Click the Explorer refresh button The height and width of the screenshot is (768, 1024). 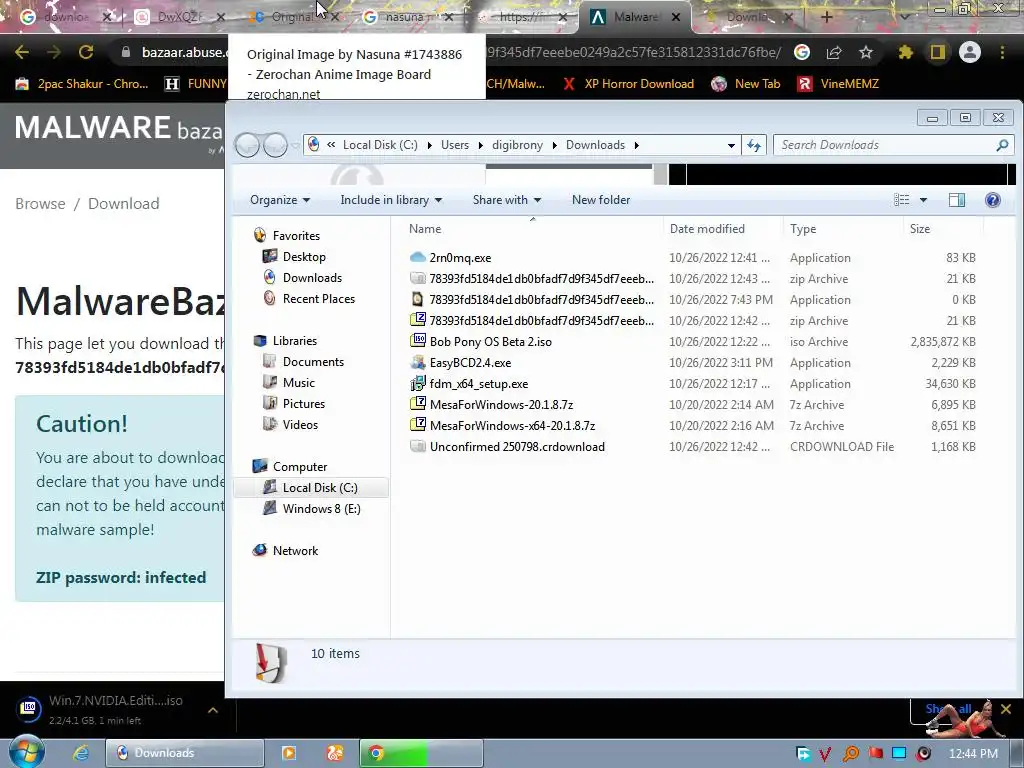(754, 145)
